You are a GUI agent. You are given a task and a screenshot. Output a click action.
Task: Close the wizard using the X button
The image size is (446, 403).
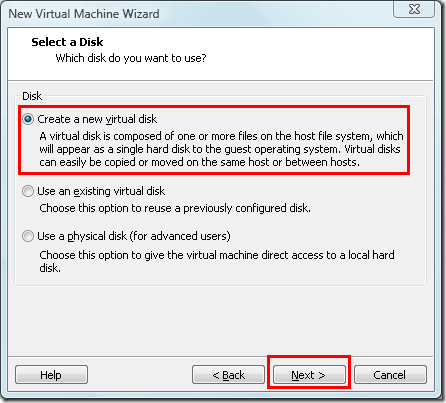point(414,9)
